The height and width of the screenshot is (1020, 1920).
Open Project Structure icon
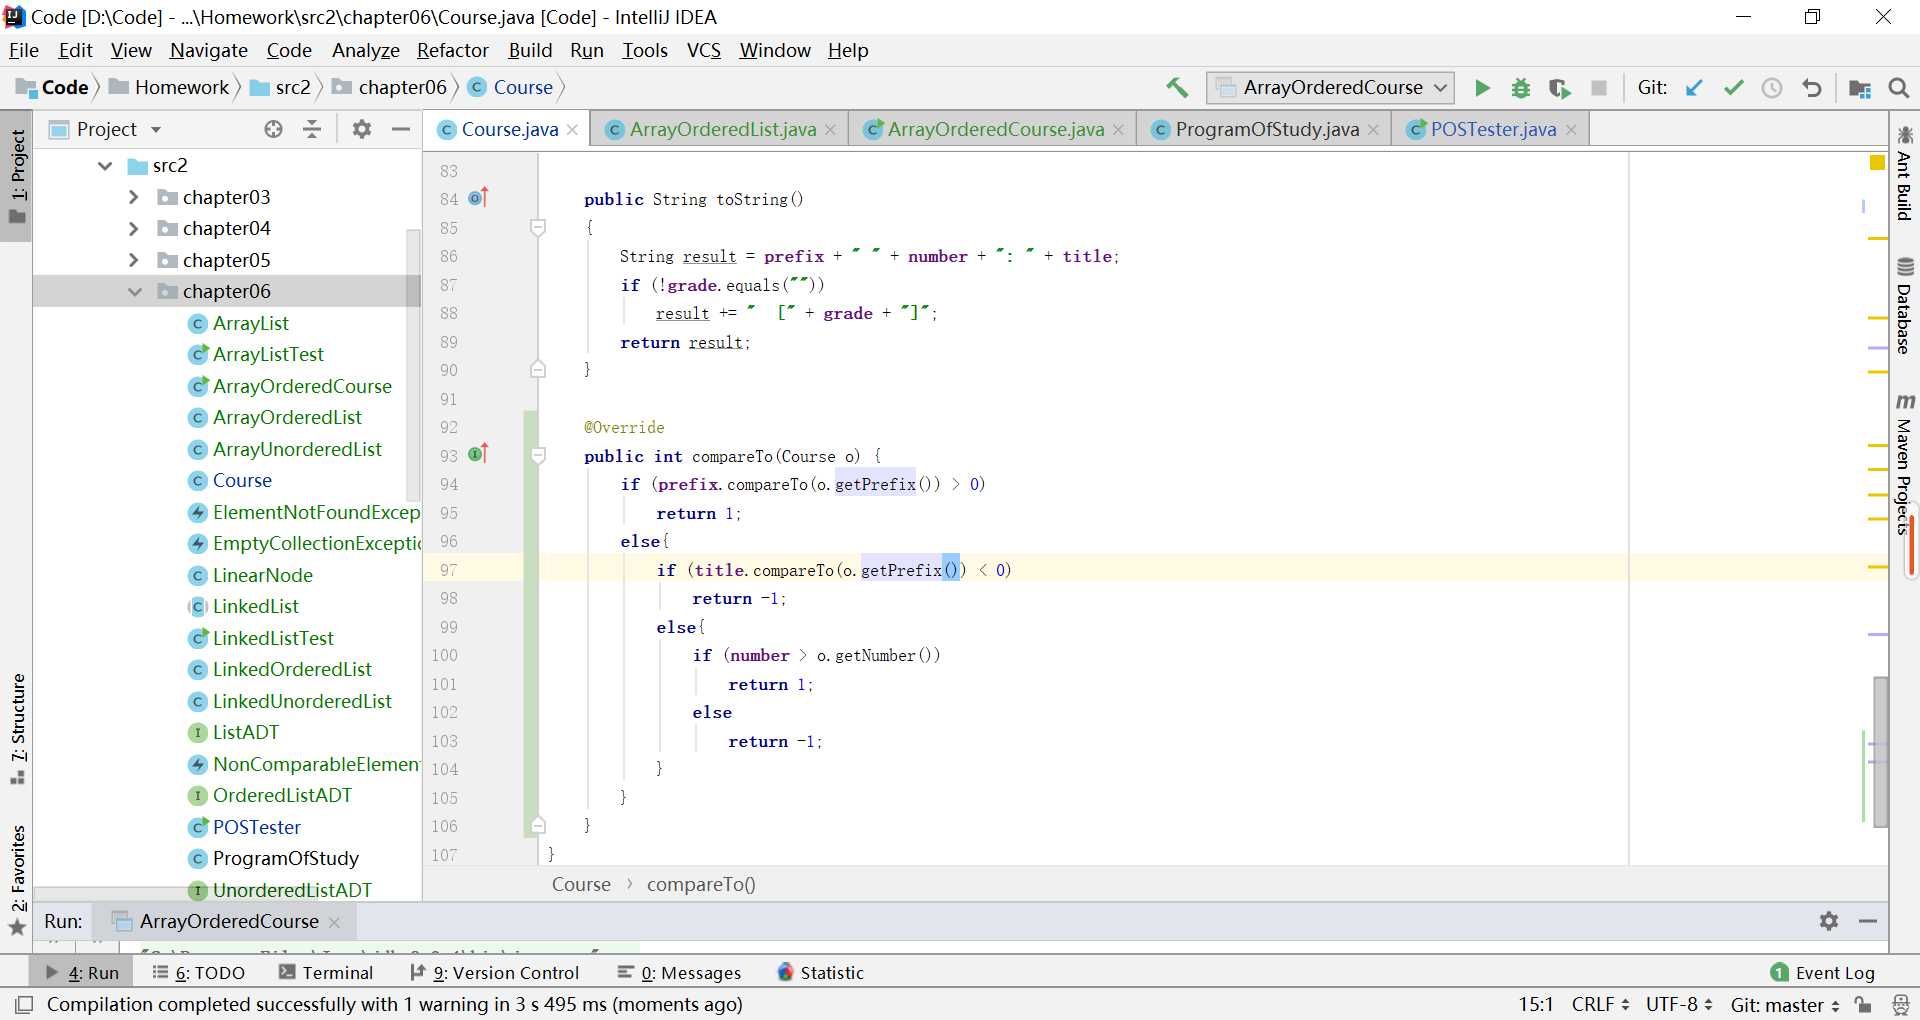coord(1860,88)
